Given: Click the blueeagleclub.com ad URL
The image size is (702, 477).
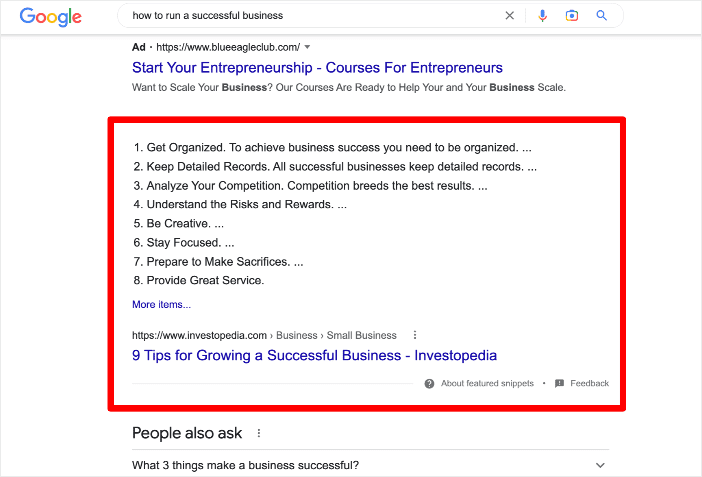Looking at the screenshot, I should tap(228, 47).
